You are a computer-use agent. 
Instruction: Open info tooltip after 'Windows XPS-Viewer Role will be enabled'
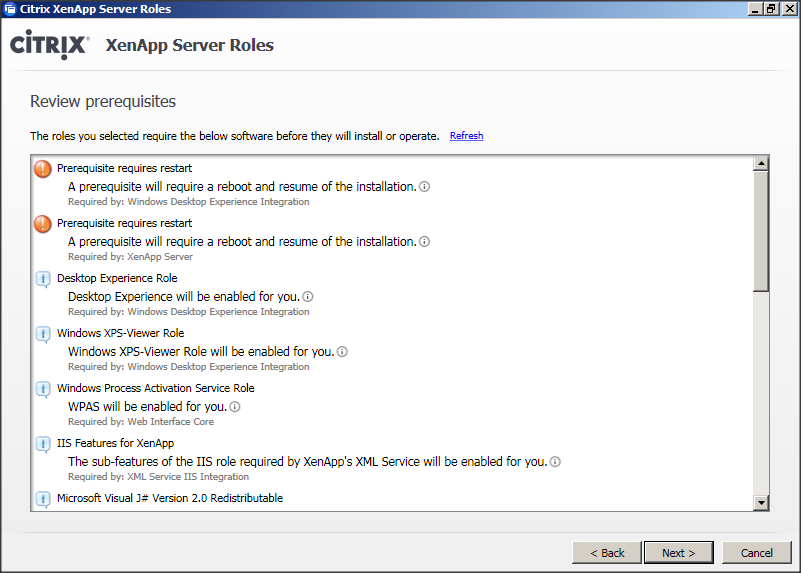(x=342, y=352)
